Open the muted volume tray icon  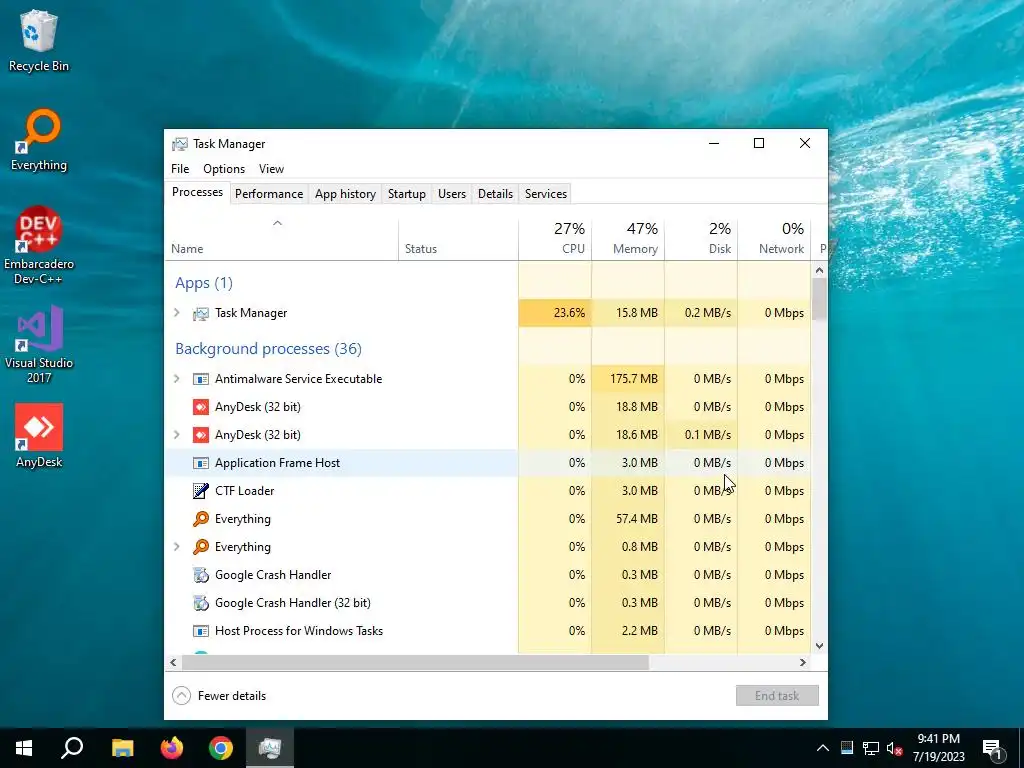pos(895,748)
